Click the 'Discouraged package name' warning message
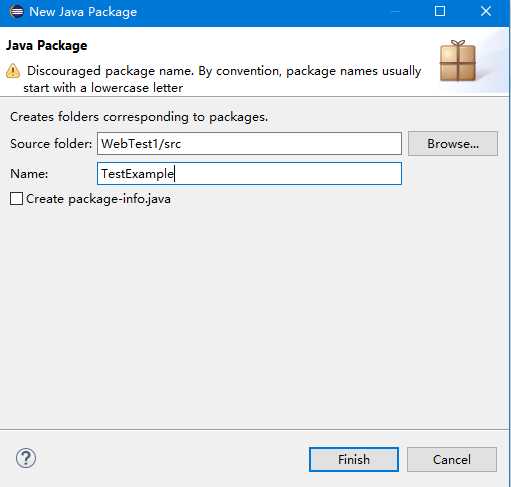Image resolution: width=511 pixels, height=487 pixels. [x=222, y=79]
